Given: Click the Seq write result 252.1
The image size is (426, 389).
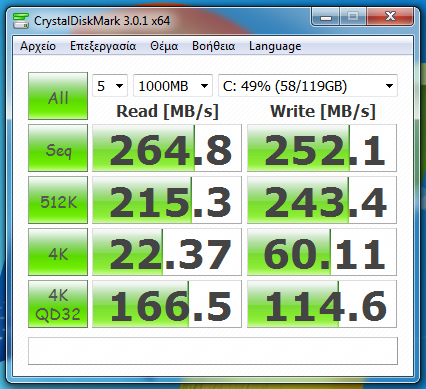Looking at the screenshot, I should pos(322,148).
